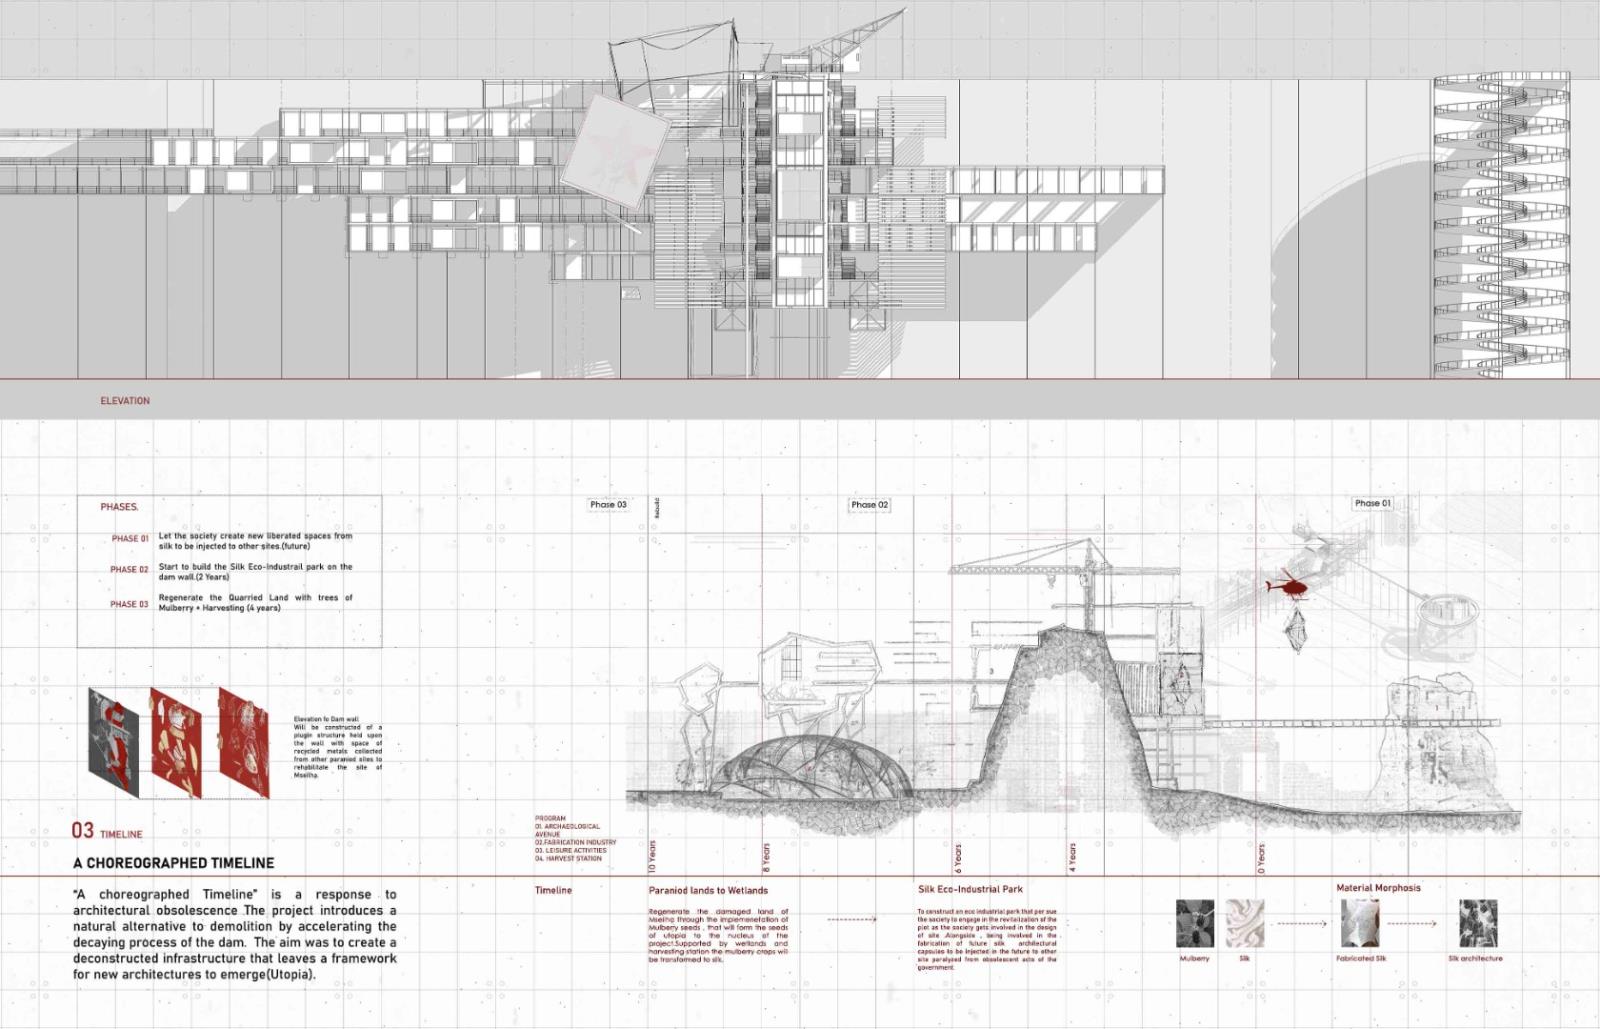Click the dashed arrow after Paranoid lands text
The image size is (1600, 1029).
tap(852, 919)
